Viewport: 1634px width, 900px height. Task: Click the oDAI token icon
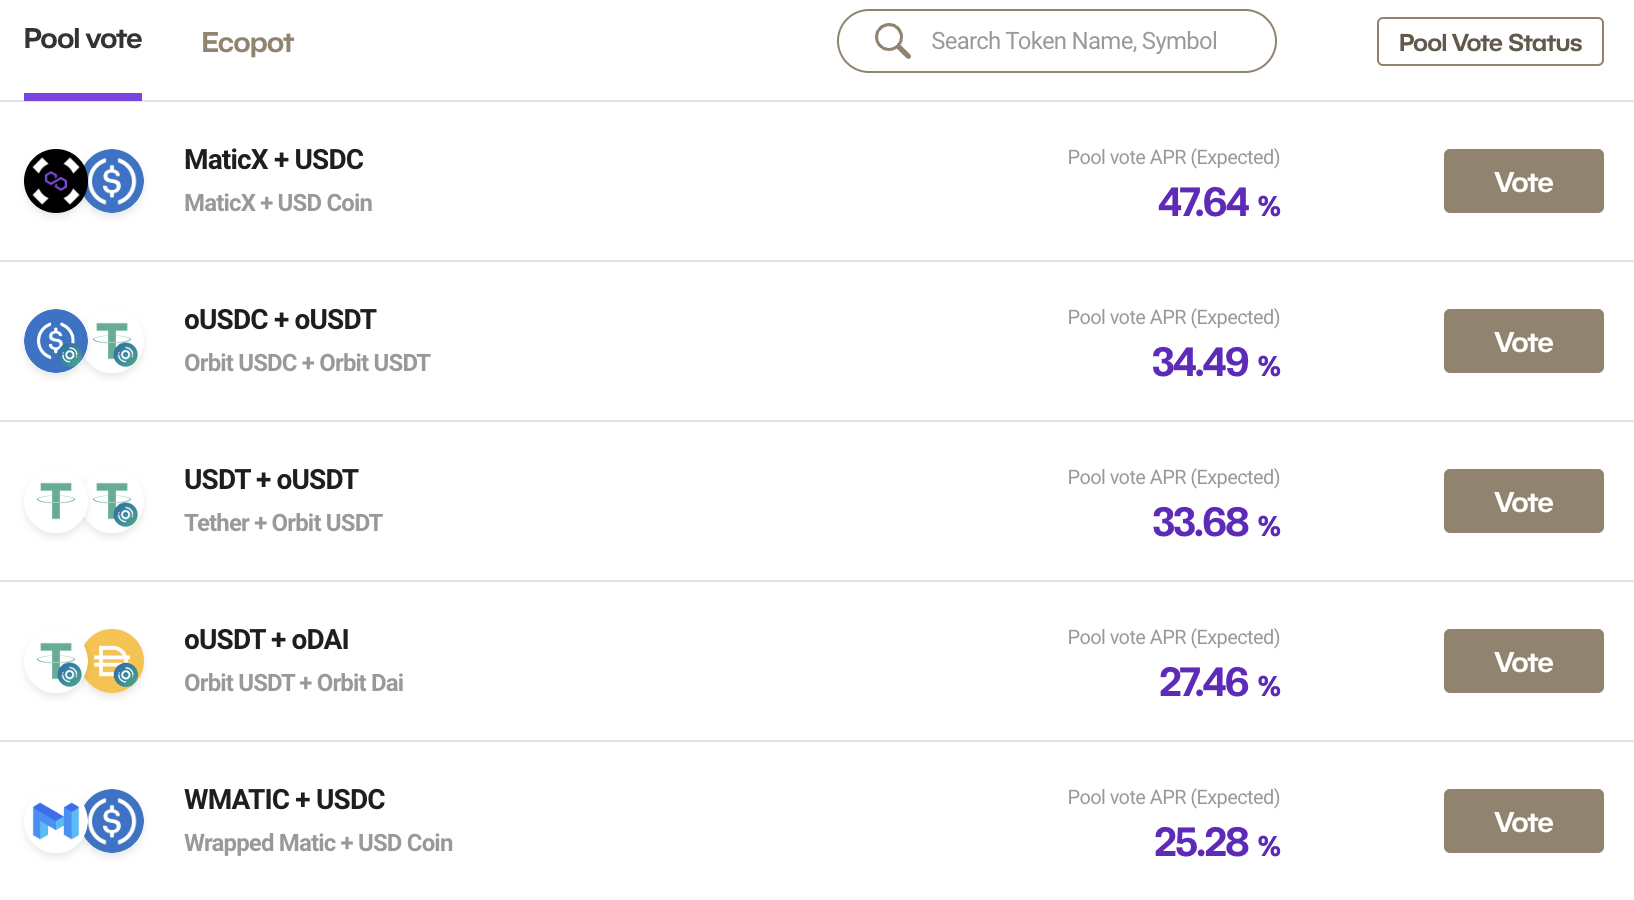point(113,661)
